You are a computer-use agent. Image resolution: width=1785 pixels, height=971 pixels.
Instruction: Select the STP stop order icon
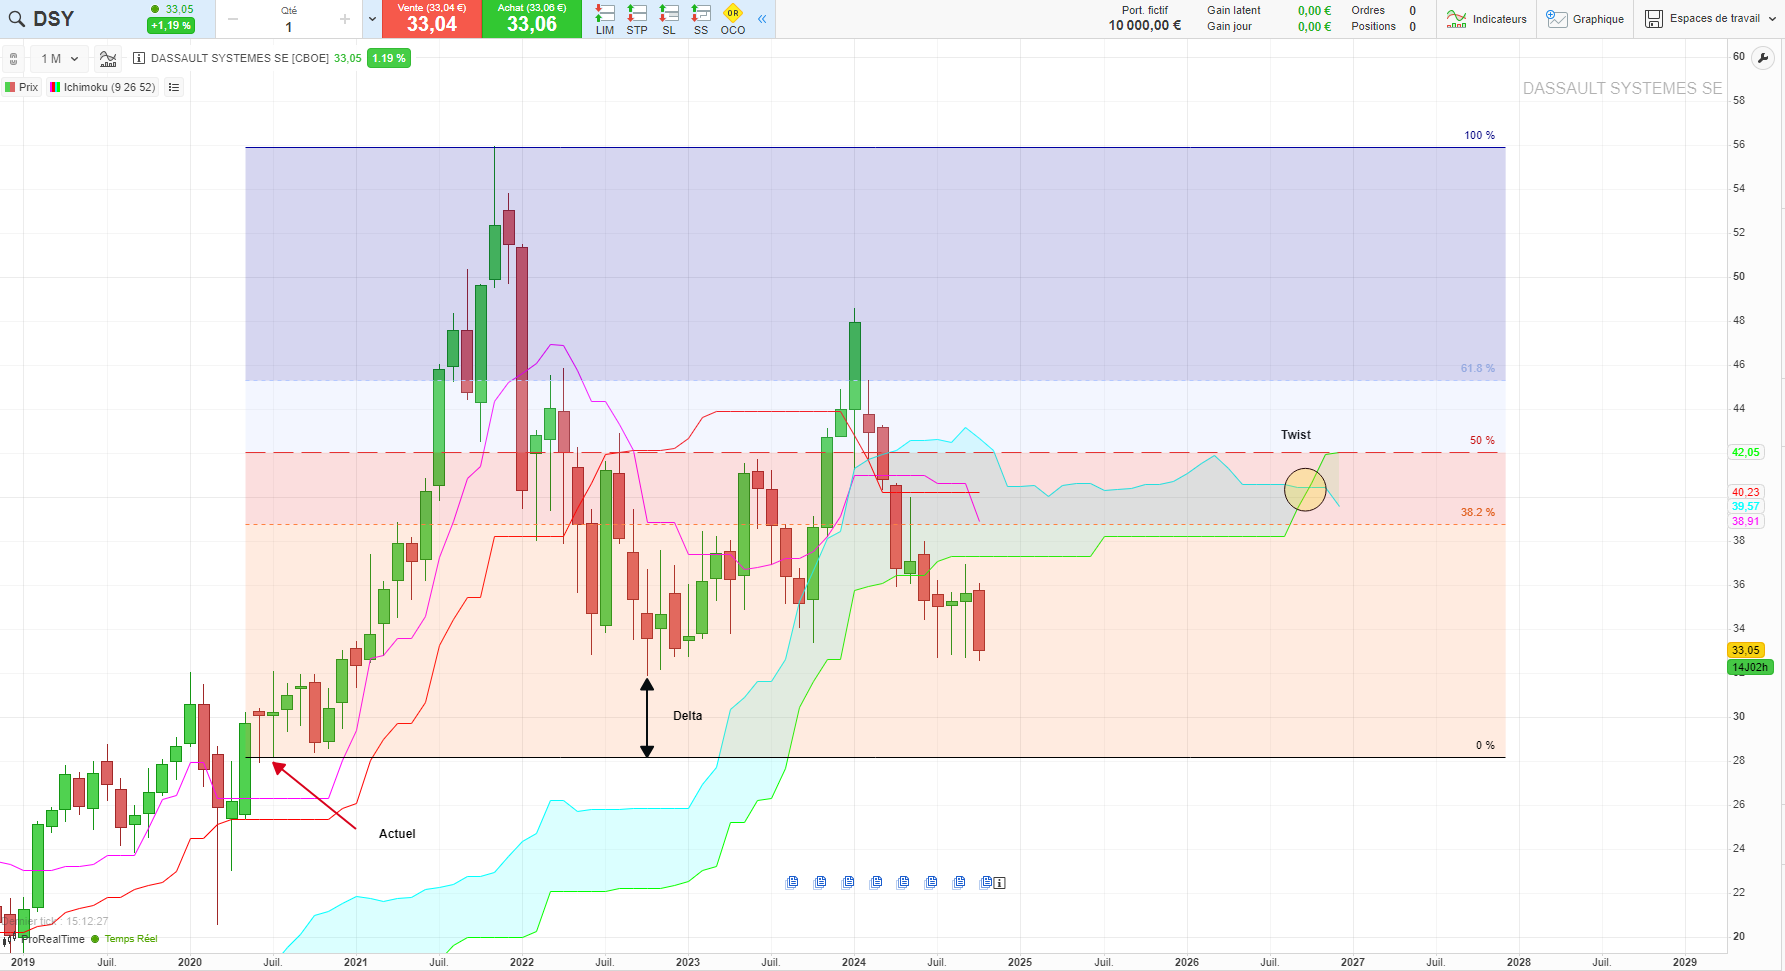click(637, 19)
